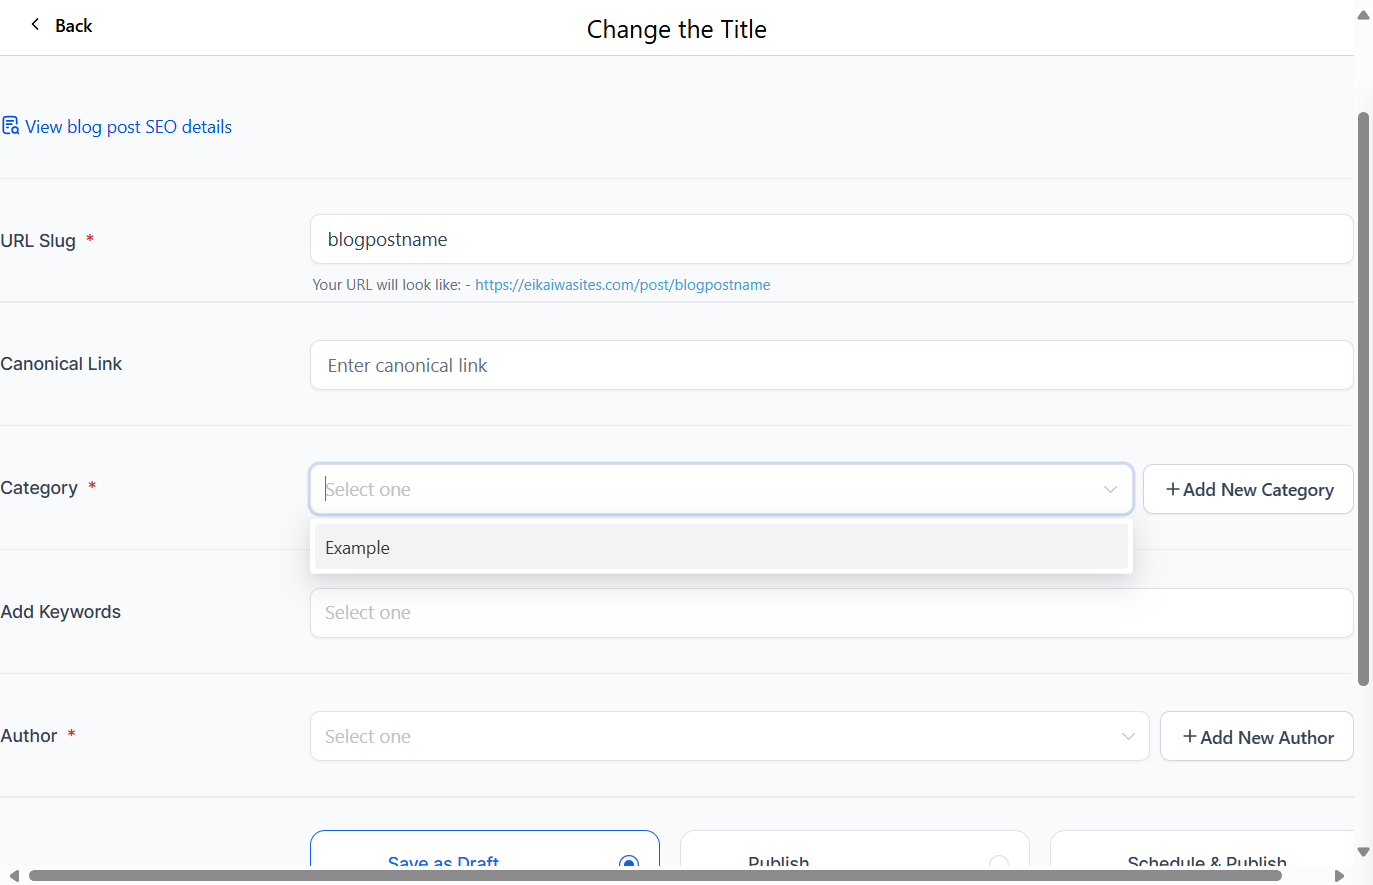
Task: Click the Author field label
Action: [29, 736]
